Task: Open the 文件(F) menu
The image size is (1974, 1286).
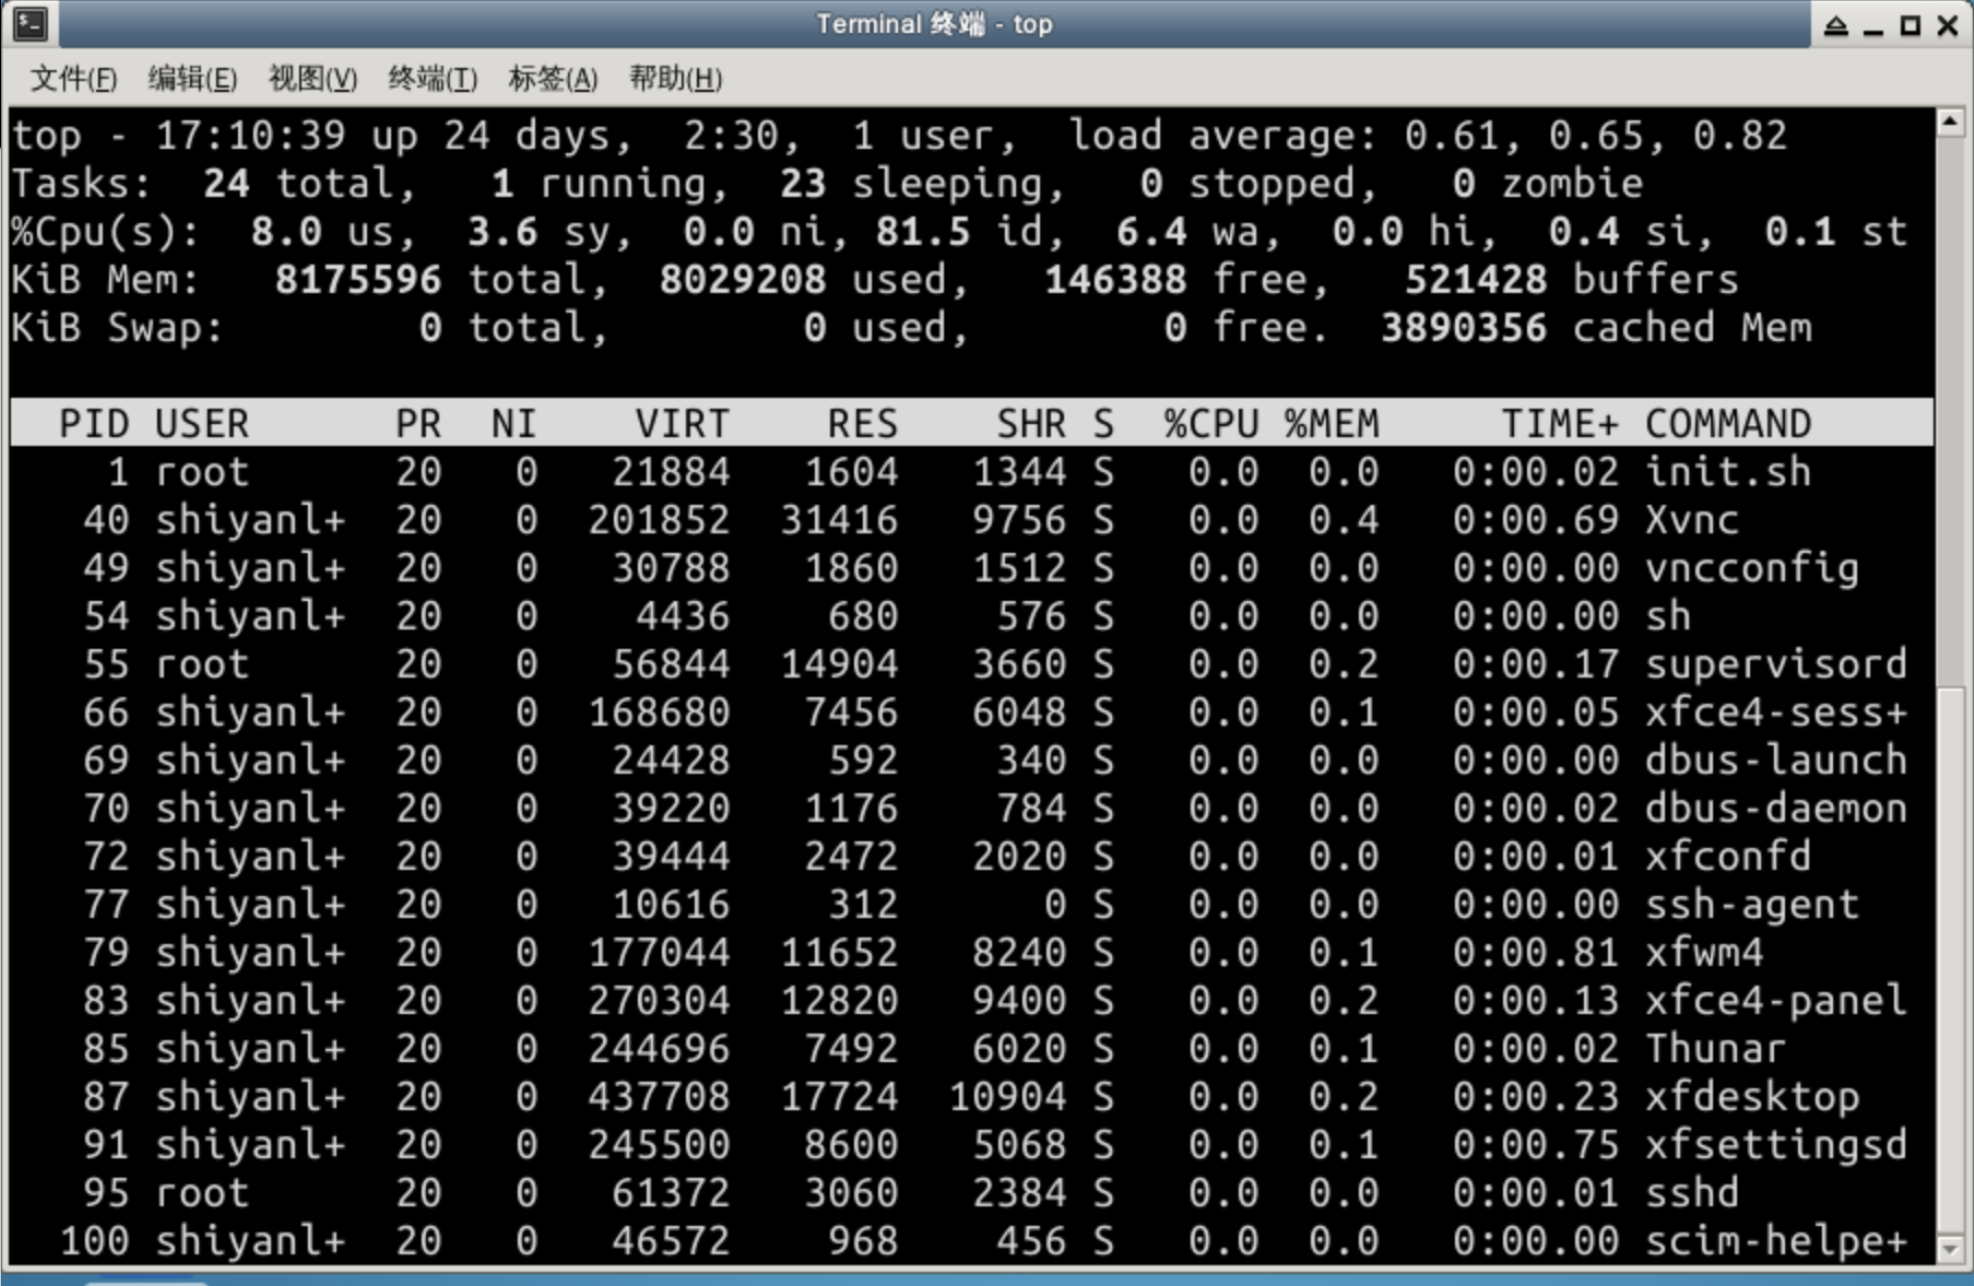Action: [x=73, y=78]
